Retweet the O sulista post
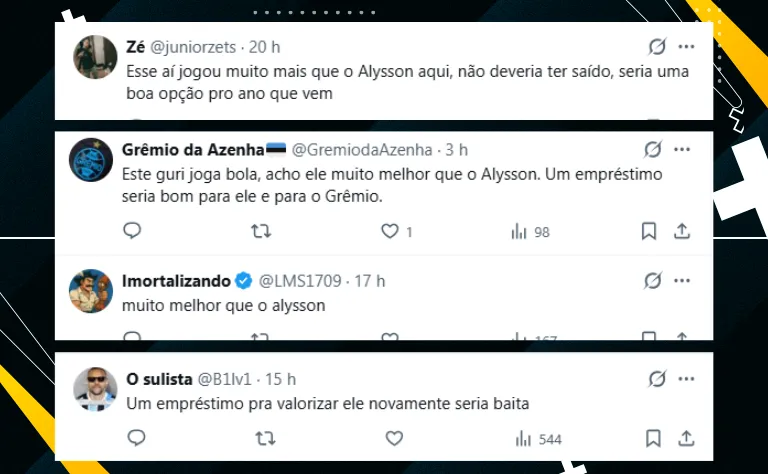Viewport: 768px width, 474px height. 264,438
